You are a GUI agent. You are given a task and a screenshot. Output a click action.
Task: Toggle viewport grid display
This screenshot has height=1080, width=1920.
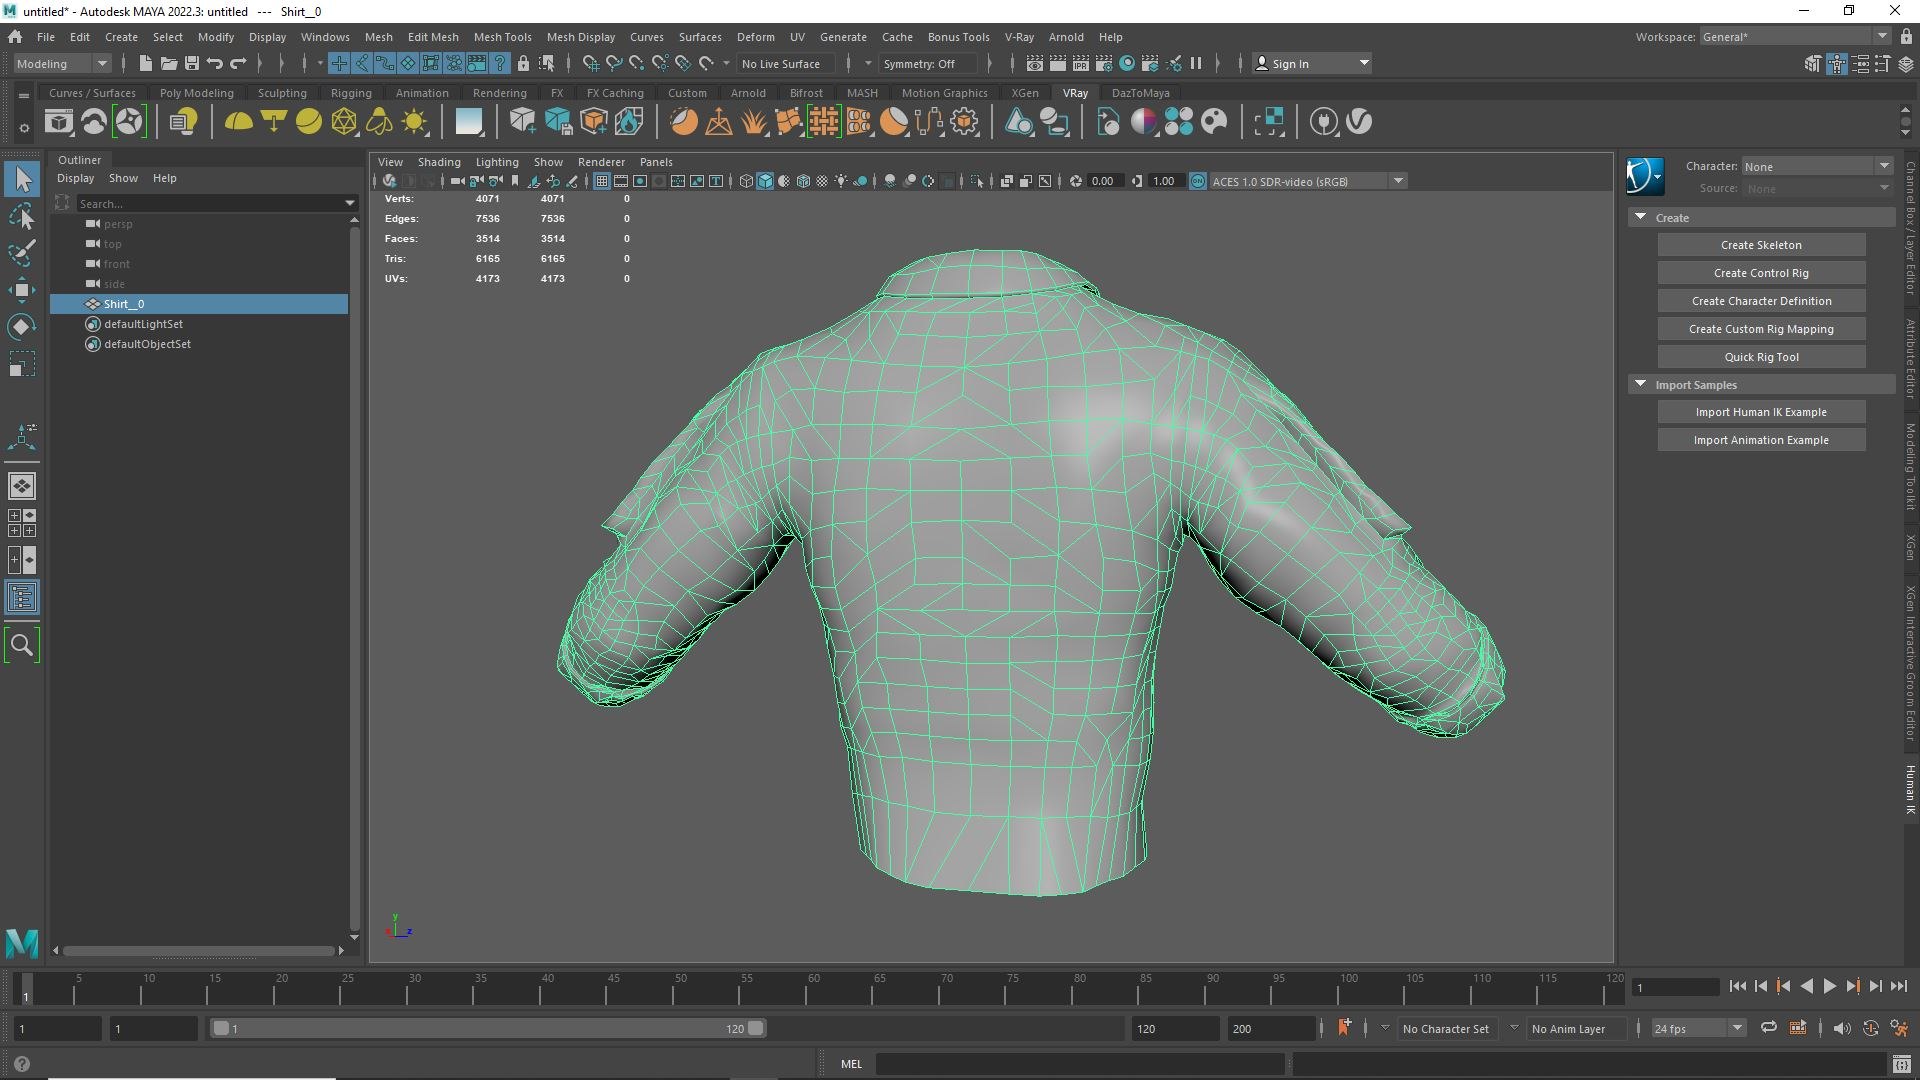point(602,181)
